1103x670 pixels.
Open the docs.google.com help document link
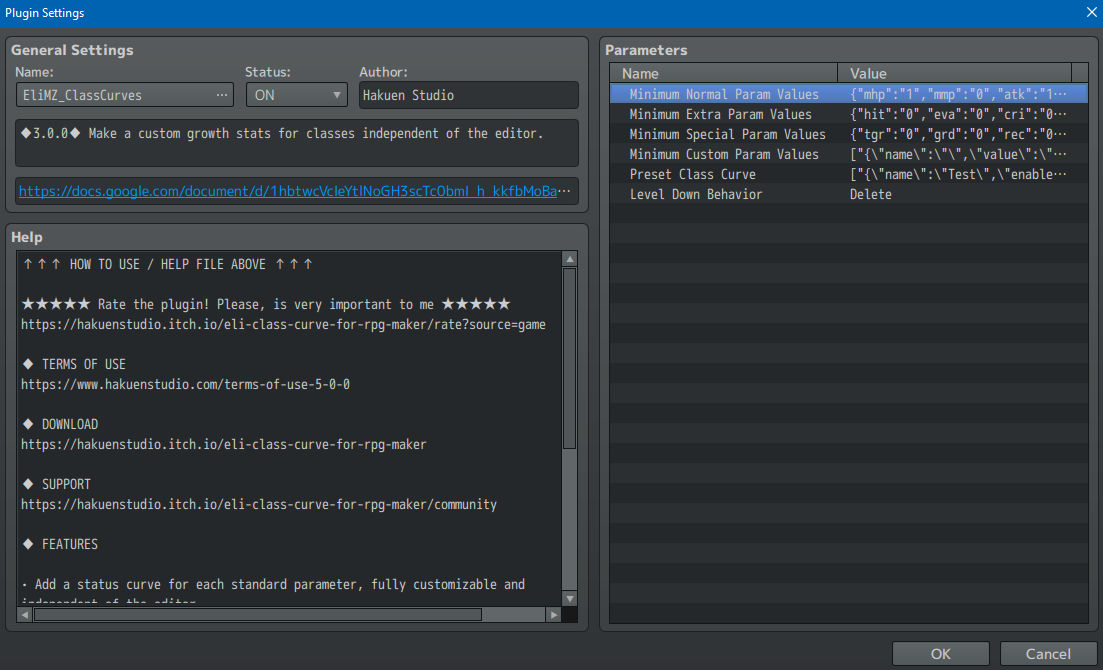click(288, 191)
